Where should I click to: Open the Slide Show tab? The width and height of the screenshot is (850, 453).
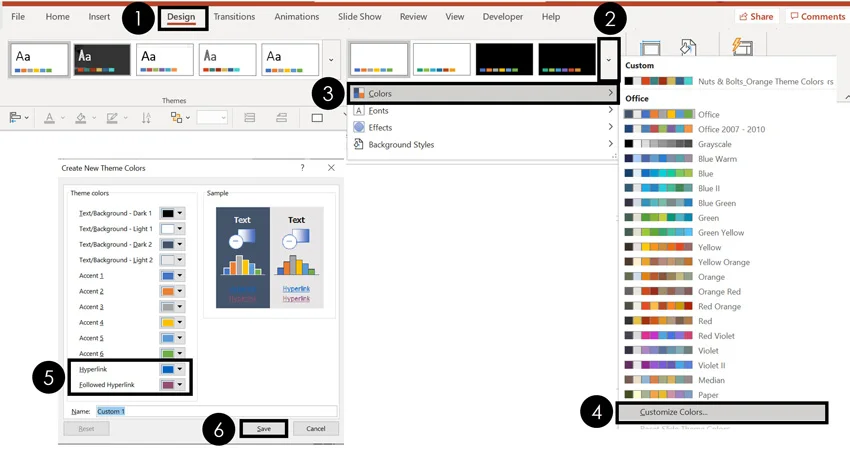[359, 17]
